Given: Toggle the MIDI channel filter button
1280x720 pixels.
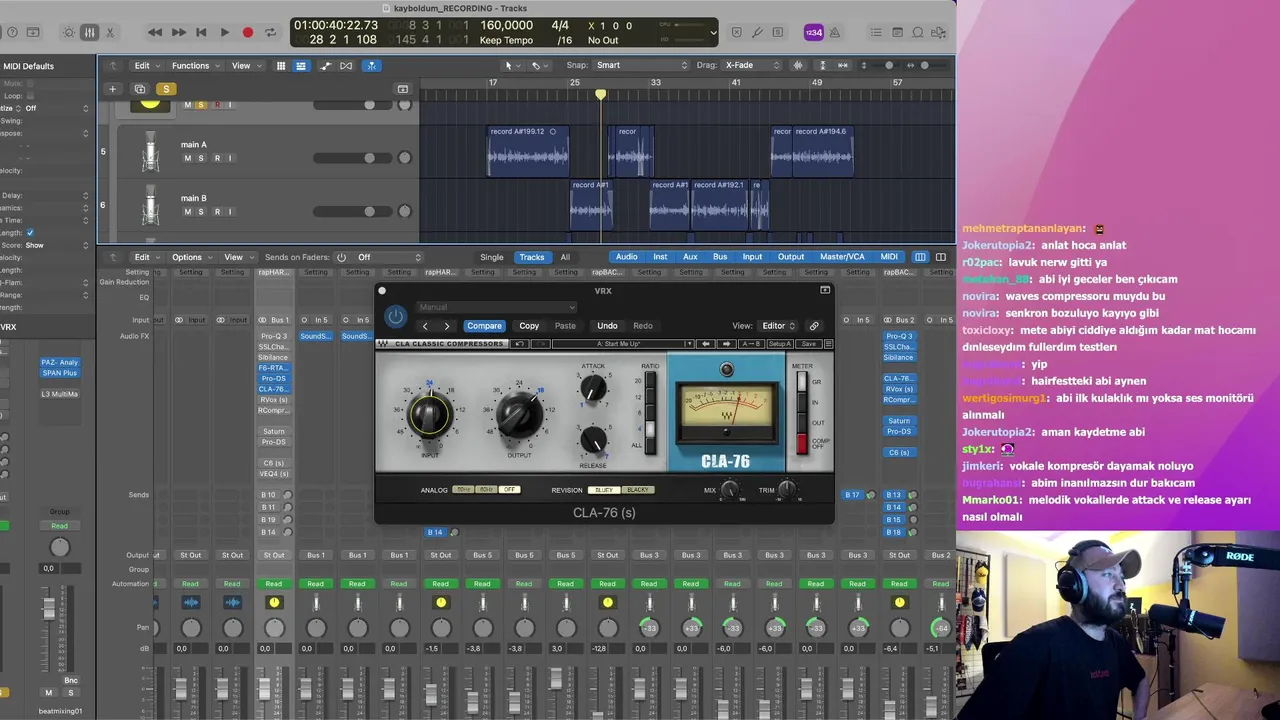Looking at the screenshot, I should pyautogui.click(x=889, y=257).
